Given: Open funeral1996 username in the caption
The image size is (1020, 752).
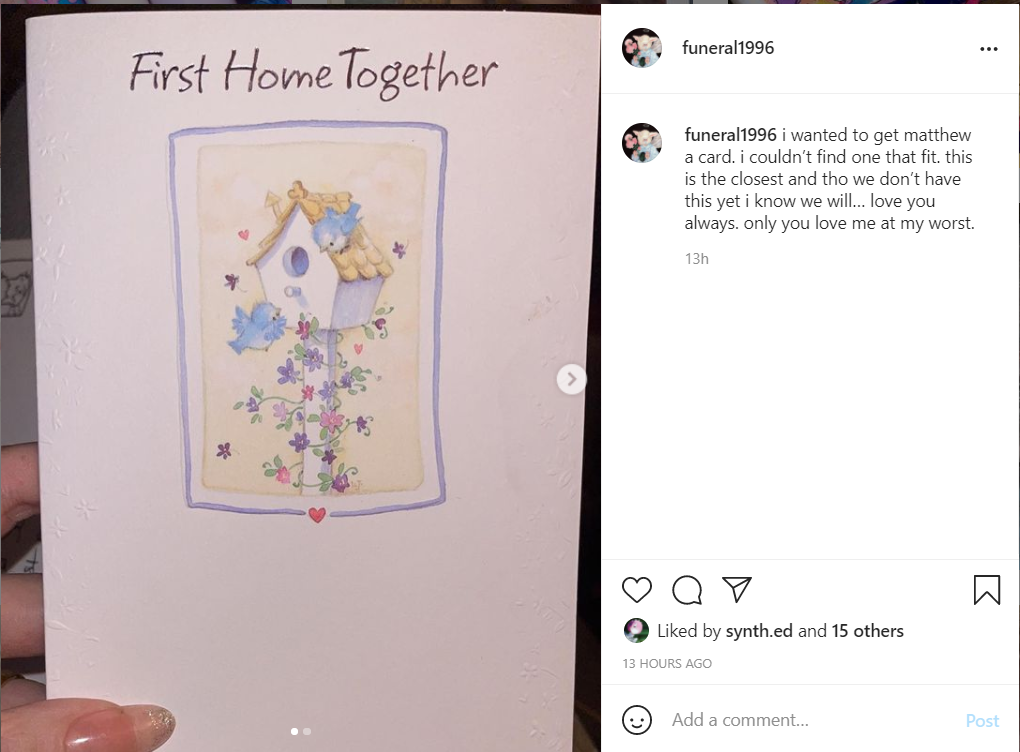Looking at the screenshot, I should coord(730,135).
